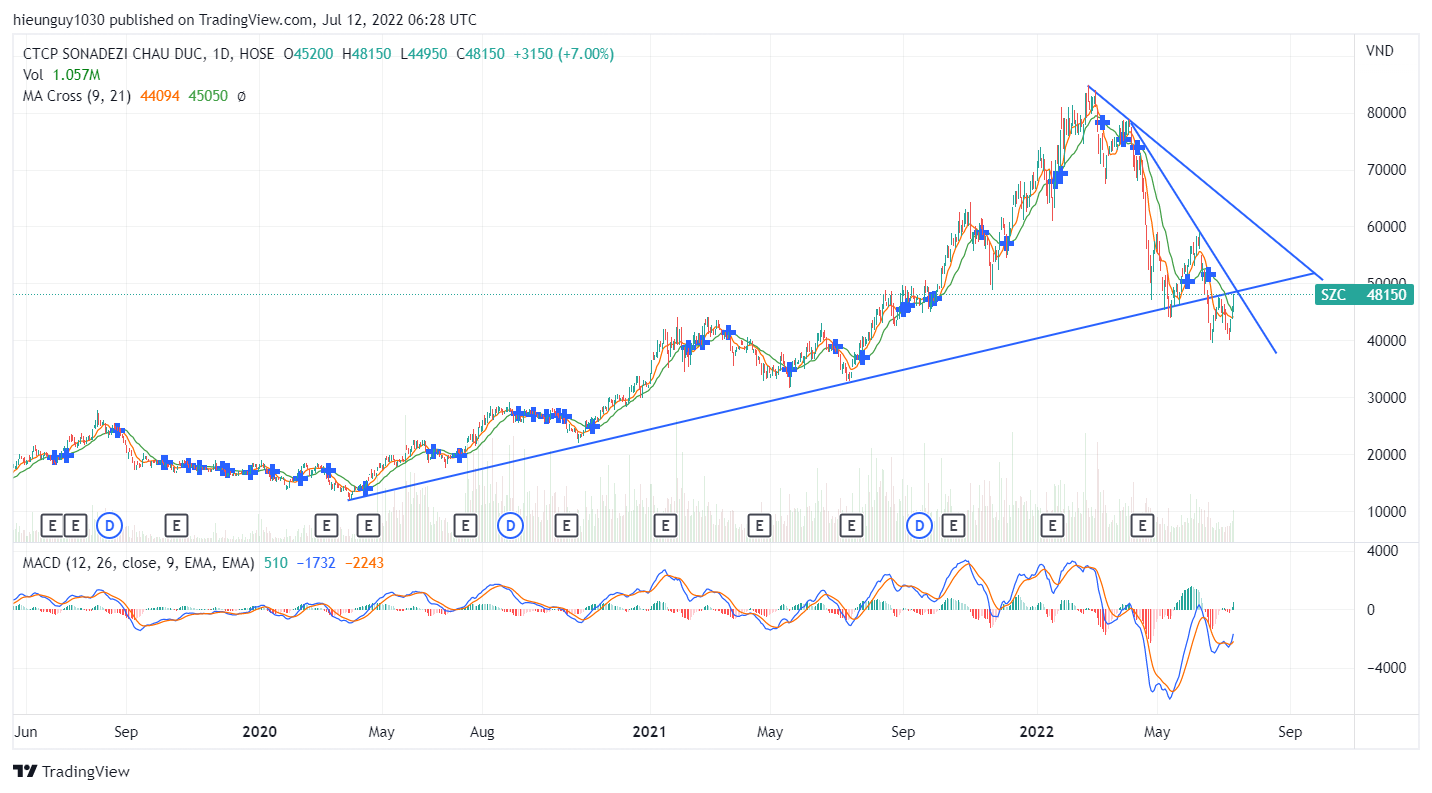Click the 60000 price axis label
This screenshot has width=1432, height=793.
pos(1387,227)
